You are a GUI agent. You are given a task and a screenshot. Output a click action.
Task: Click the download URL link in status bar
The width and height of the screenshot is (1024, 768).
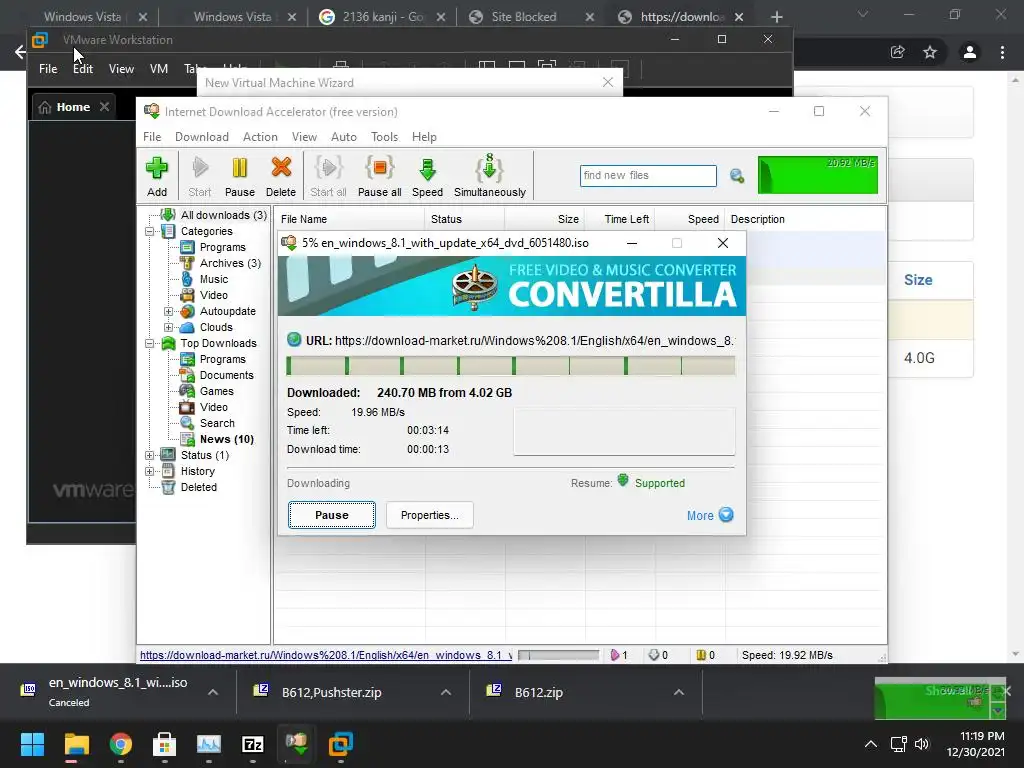pos(326,655)
